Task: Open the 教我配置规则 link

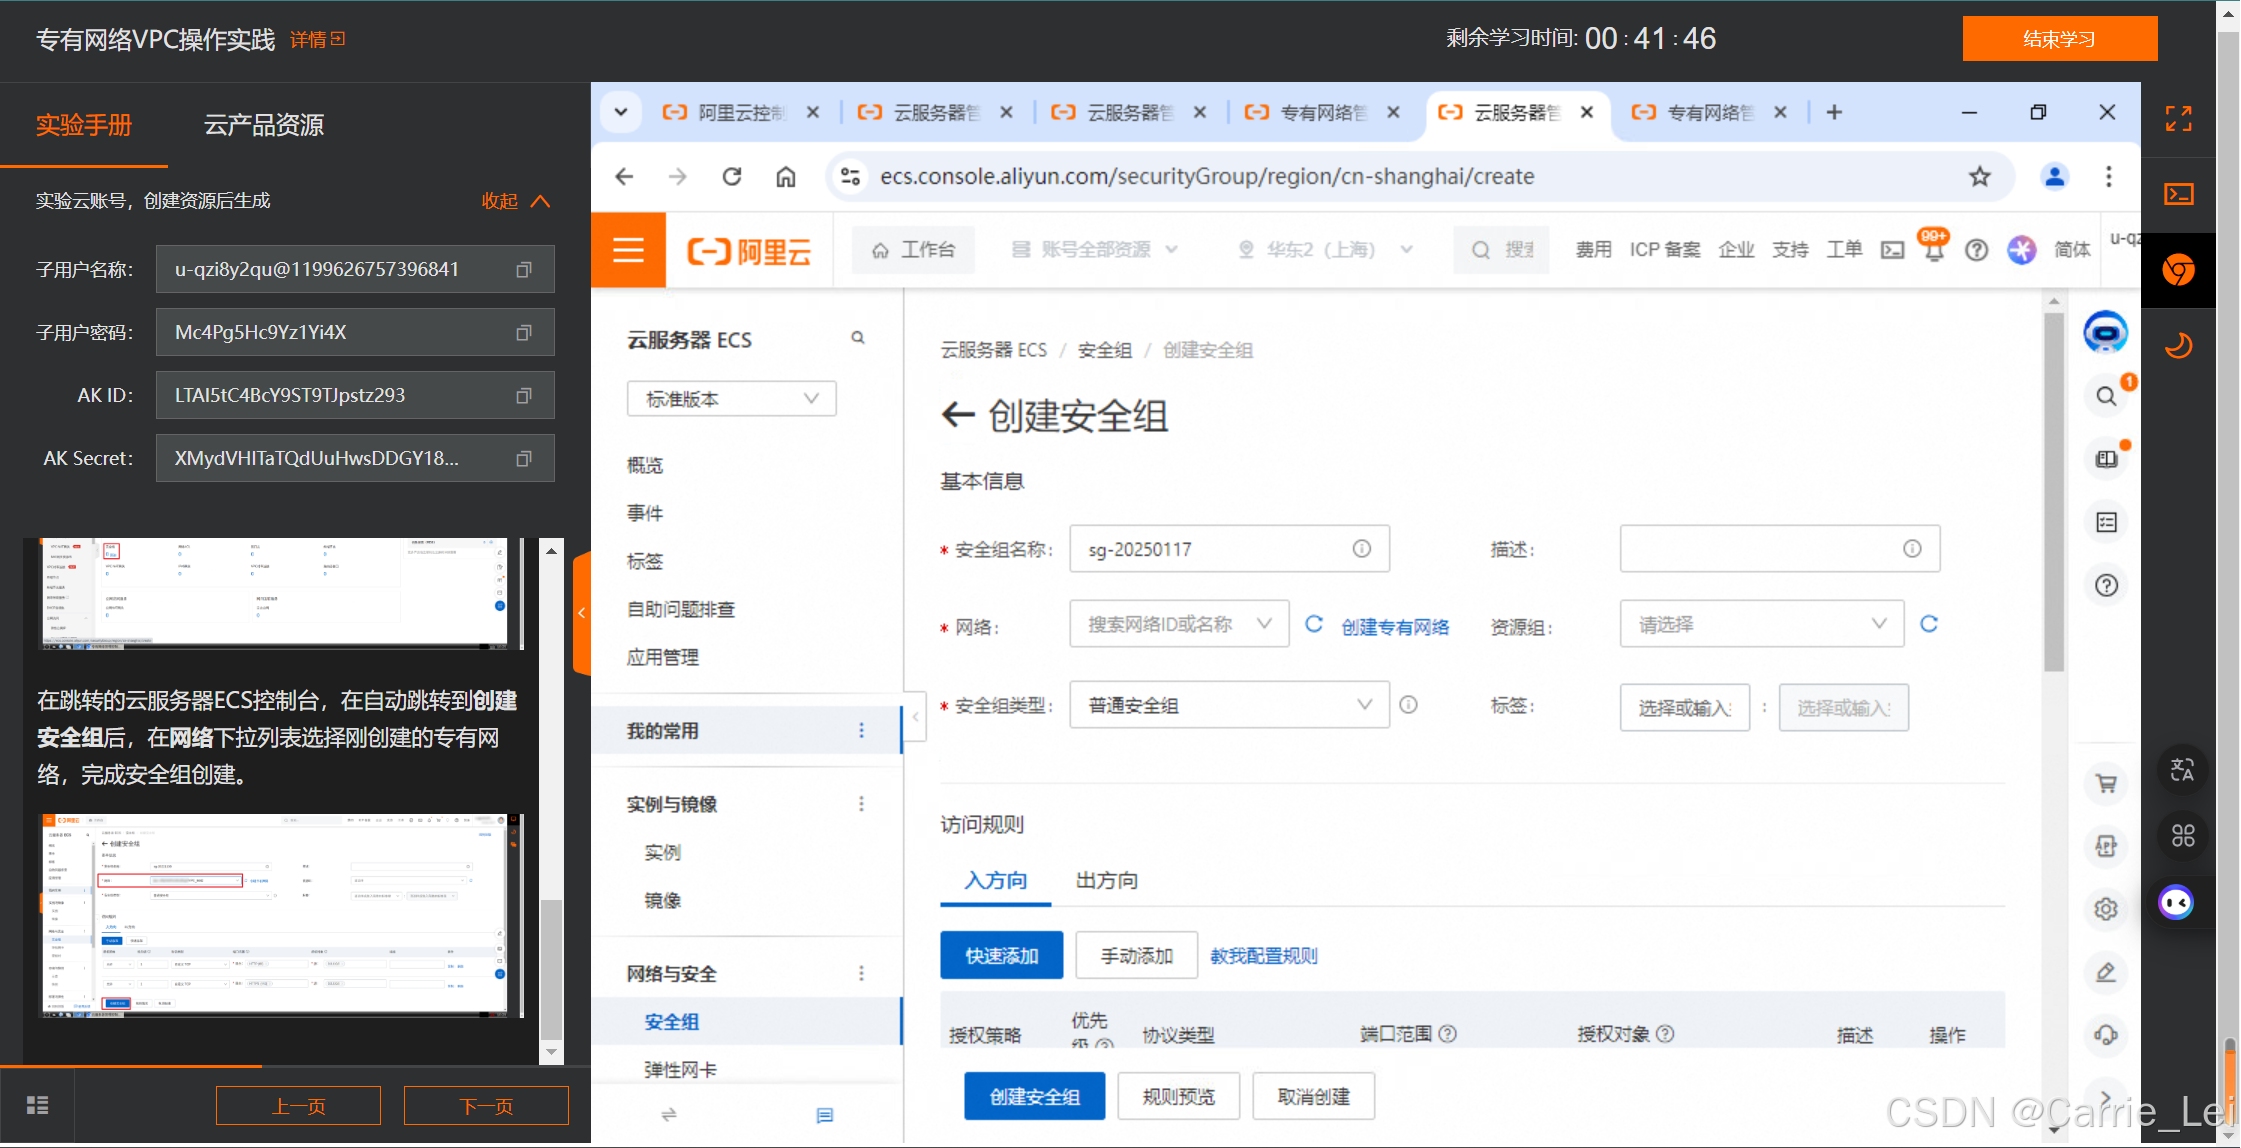Action: tap(1264, 956)
